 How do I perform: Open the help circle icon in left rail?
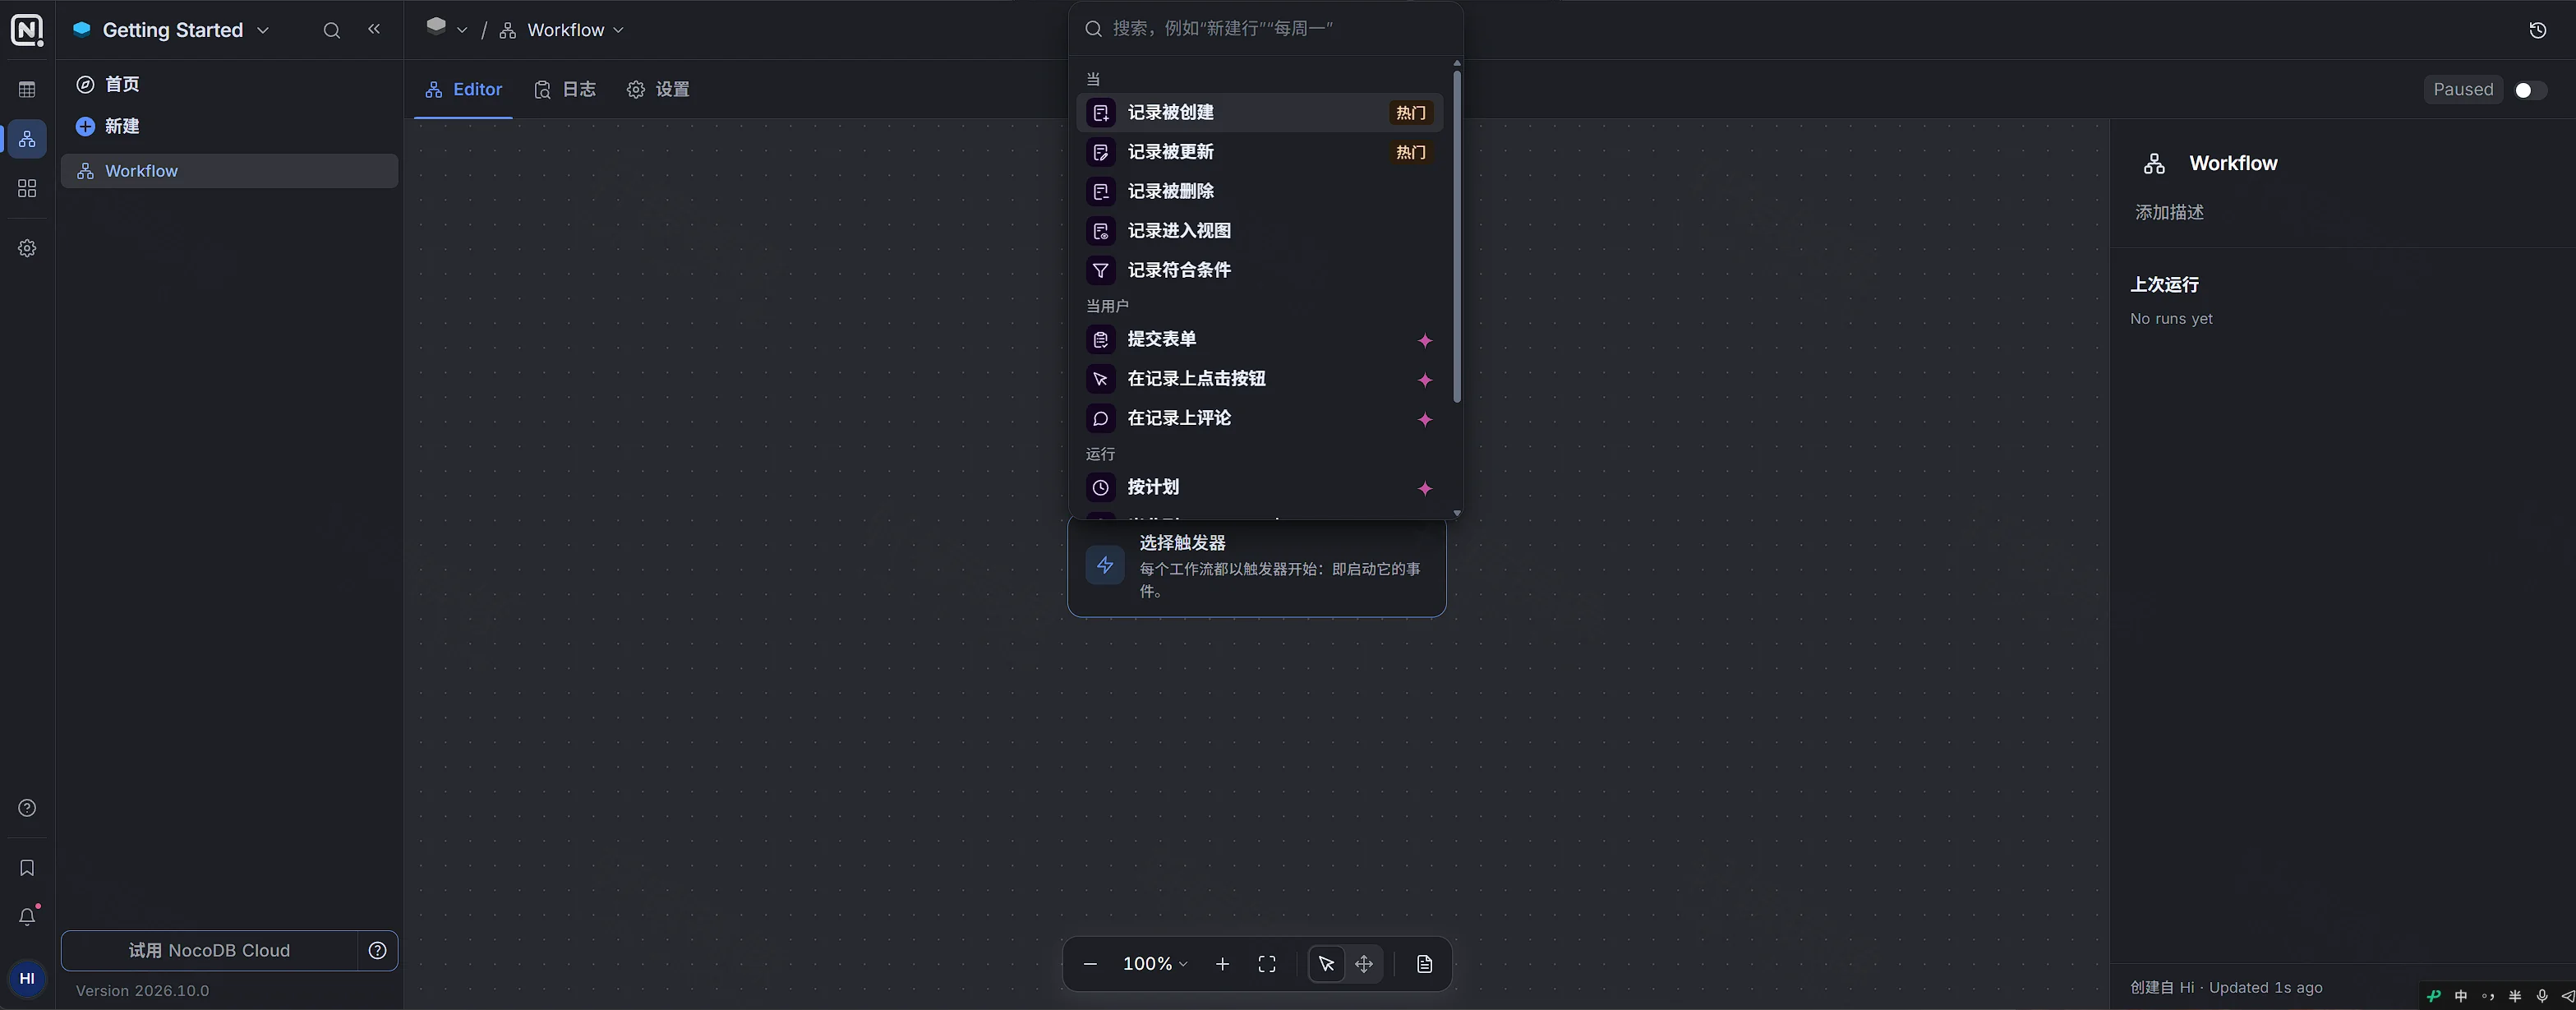pos(27,808)
